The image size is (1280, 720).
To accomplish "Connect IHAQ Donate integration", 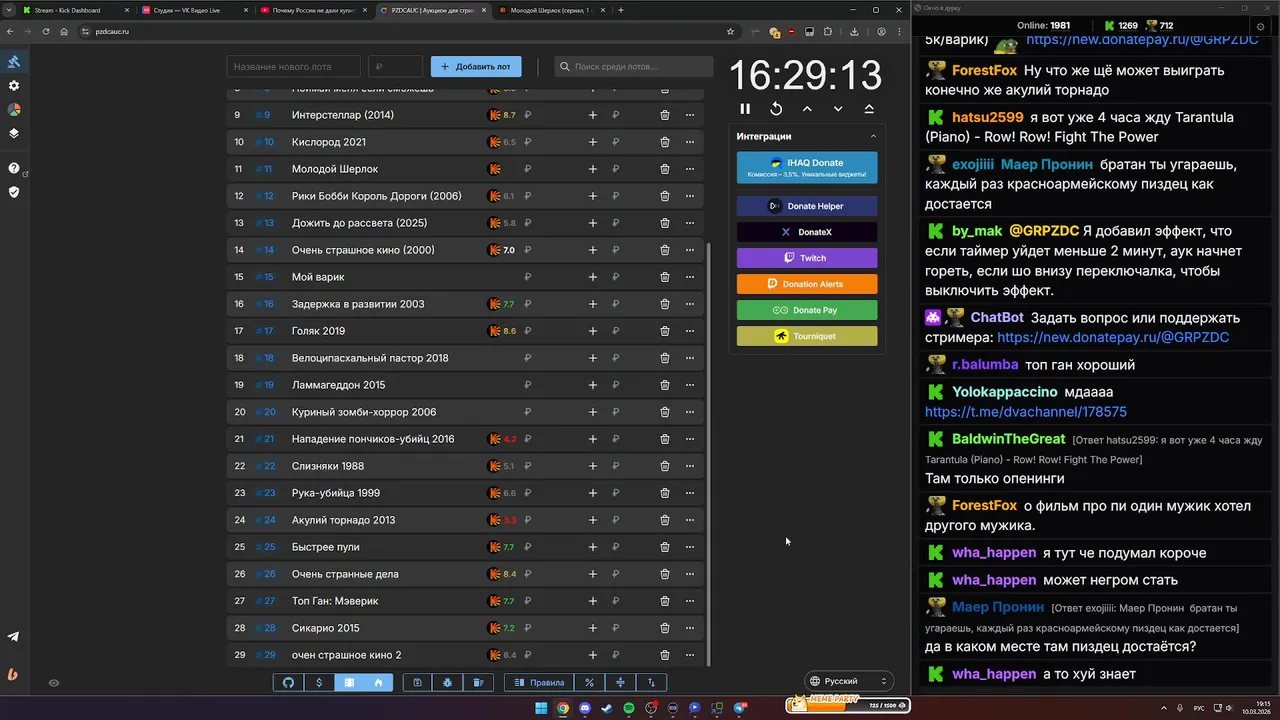I will click(807, 168).
